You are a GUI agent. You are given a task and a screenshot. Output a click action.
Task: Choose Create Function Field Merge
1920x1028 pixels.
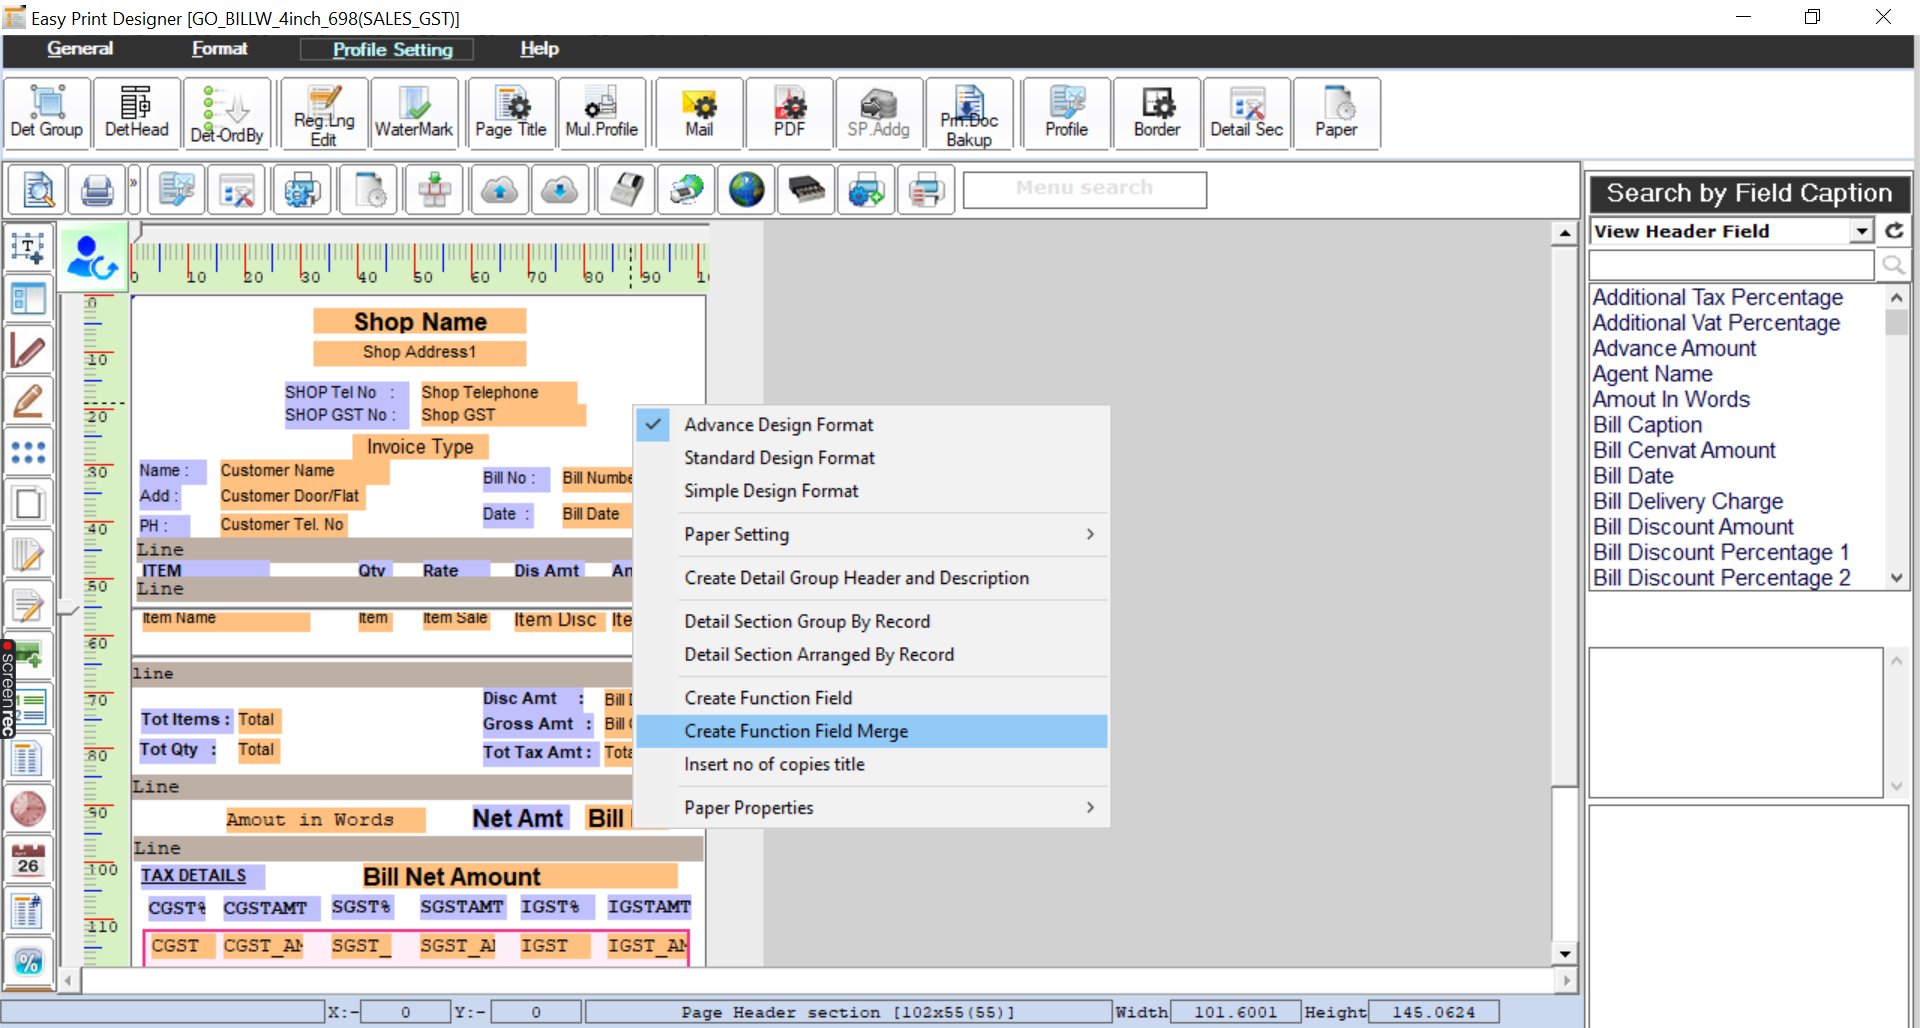click(x=796, y=731)
